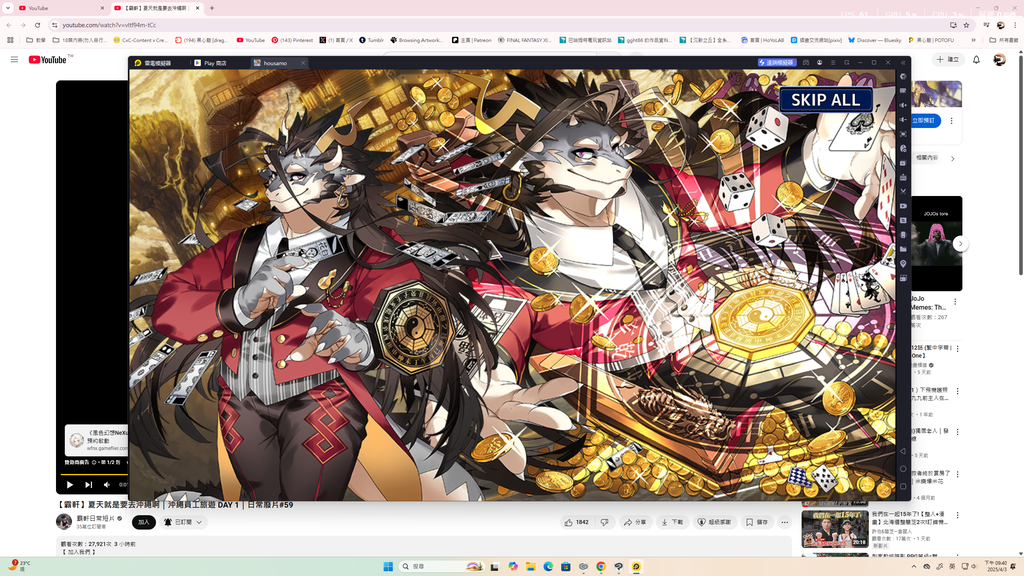Skip to the next YouTube video
This screenshot has width=1024, height=576.
coord(88,485)
